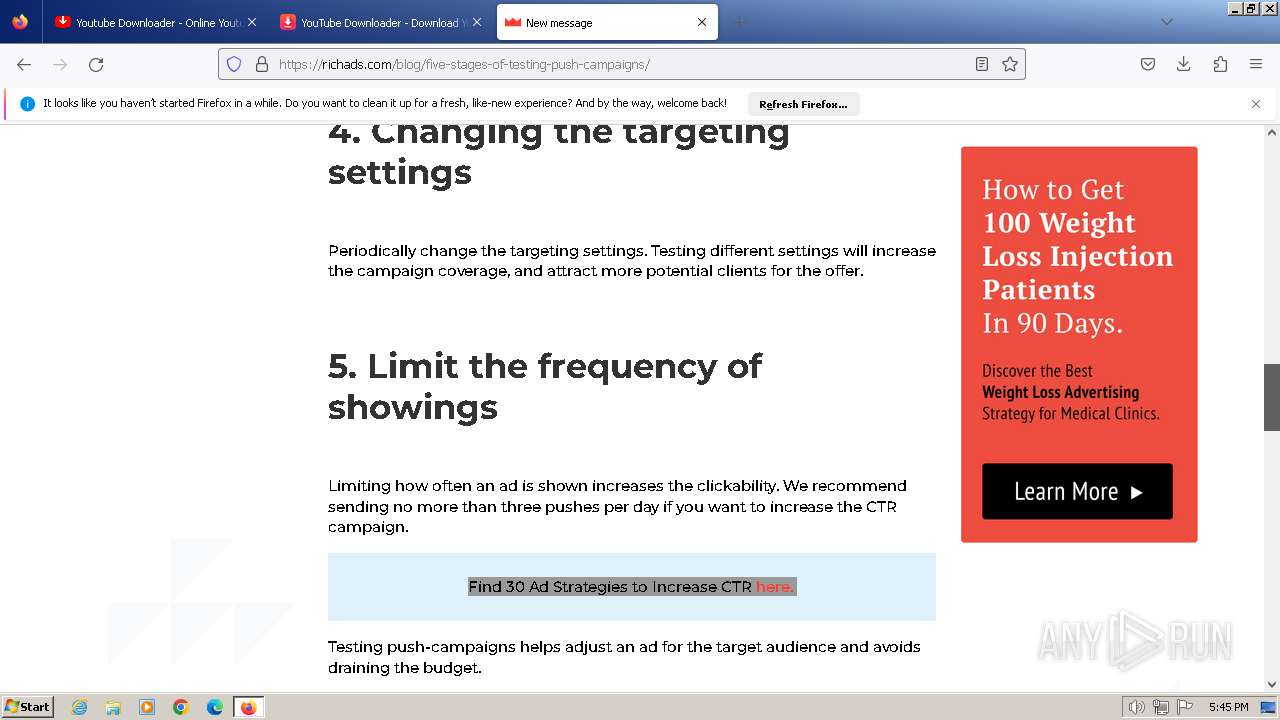Screen dimensions: 1280x720
Task: Go forward one page
Action: coord(60,64)
